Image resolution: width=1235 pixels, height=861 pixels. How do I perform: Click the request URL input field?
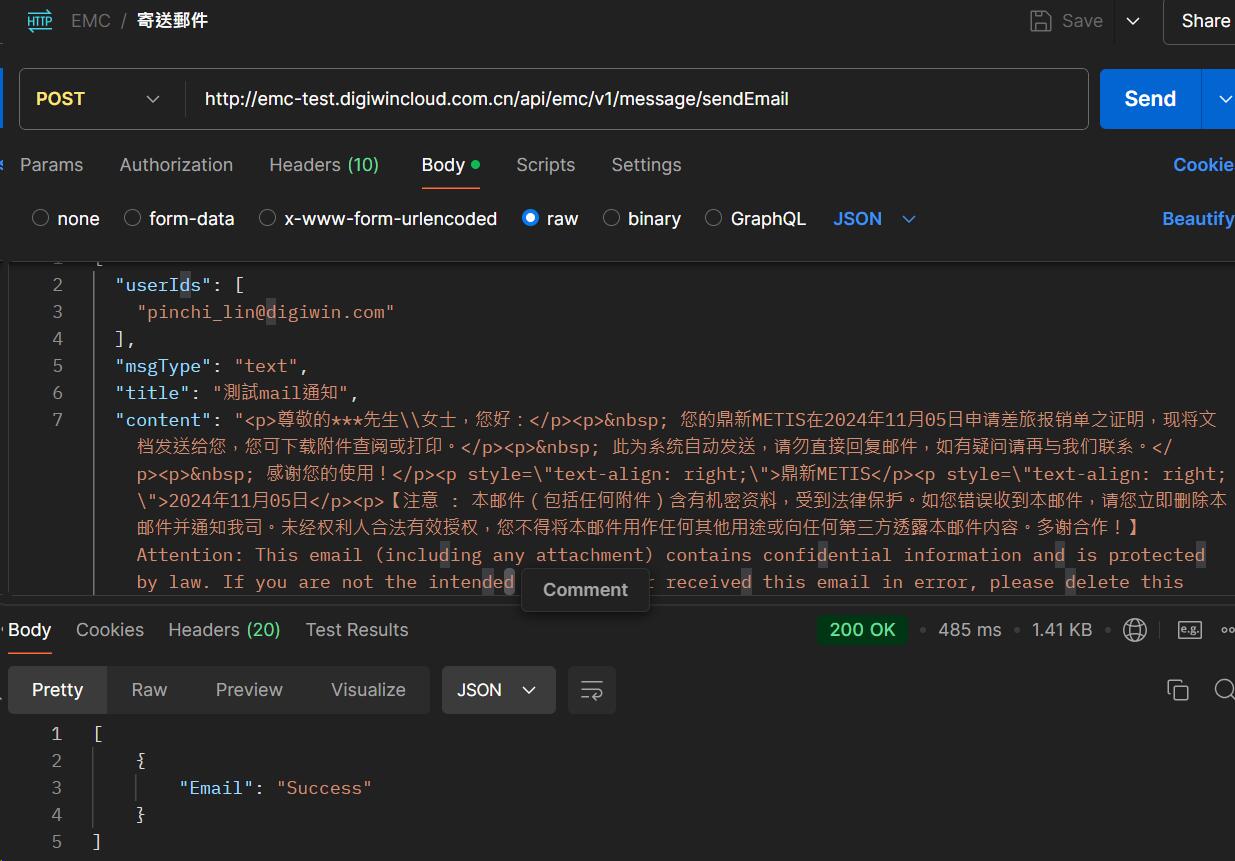[637, 99]
